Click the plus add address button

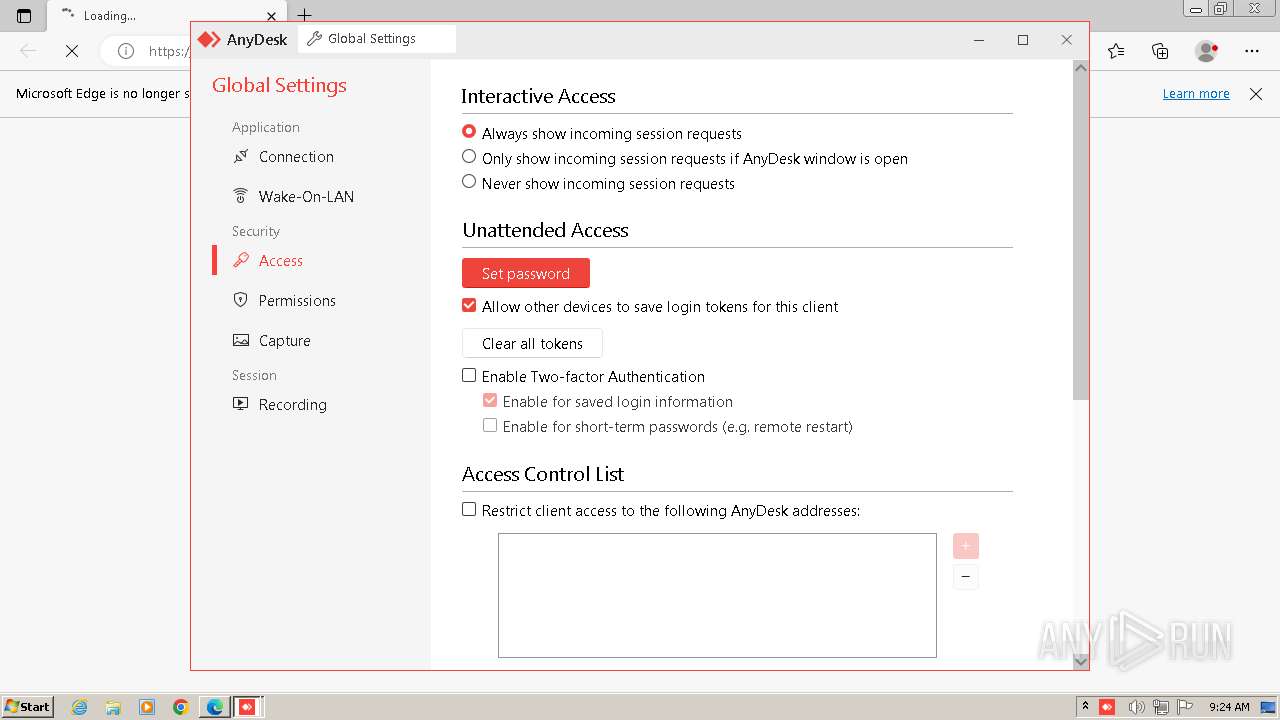[966, 546]
